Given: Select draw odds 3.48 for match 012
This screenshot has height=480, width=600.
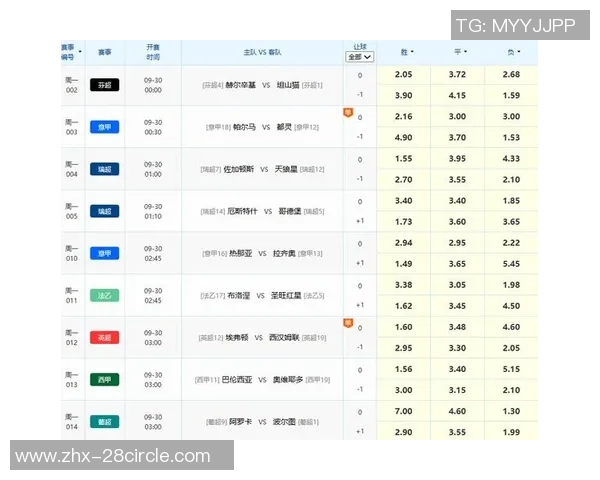Looking at the screenshot, I should point(457,327).
